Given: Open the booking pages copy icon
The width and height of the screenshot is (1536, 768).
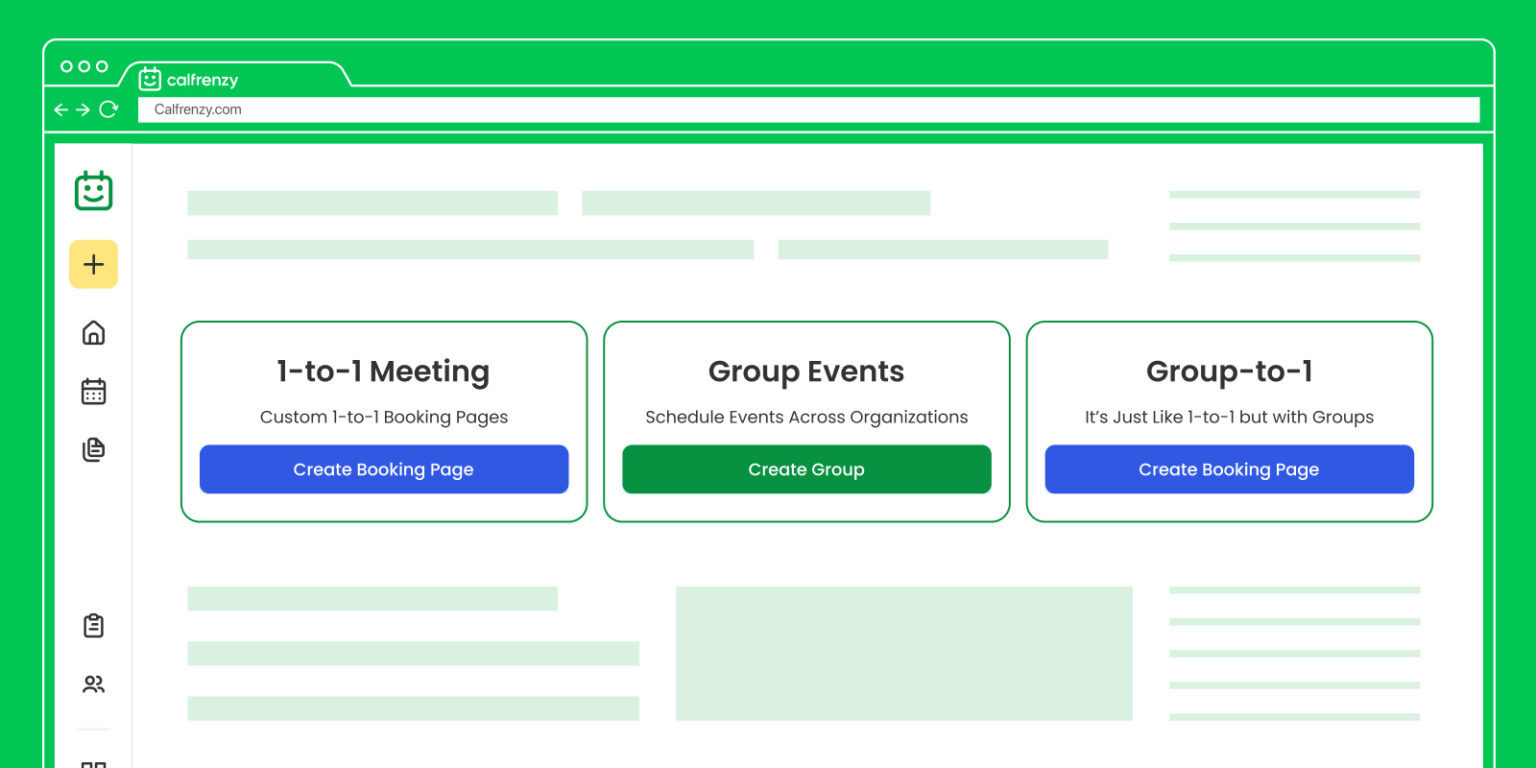Looking at the screenshot, I should (93, 449).
